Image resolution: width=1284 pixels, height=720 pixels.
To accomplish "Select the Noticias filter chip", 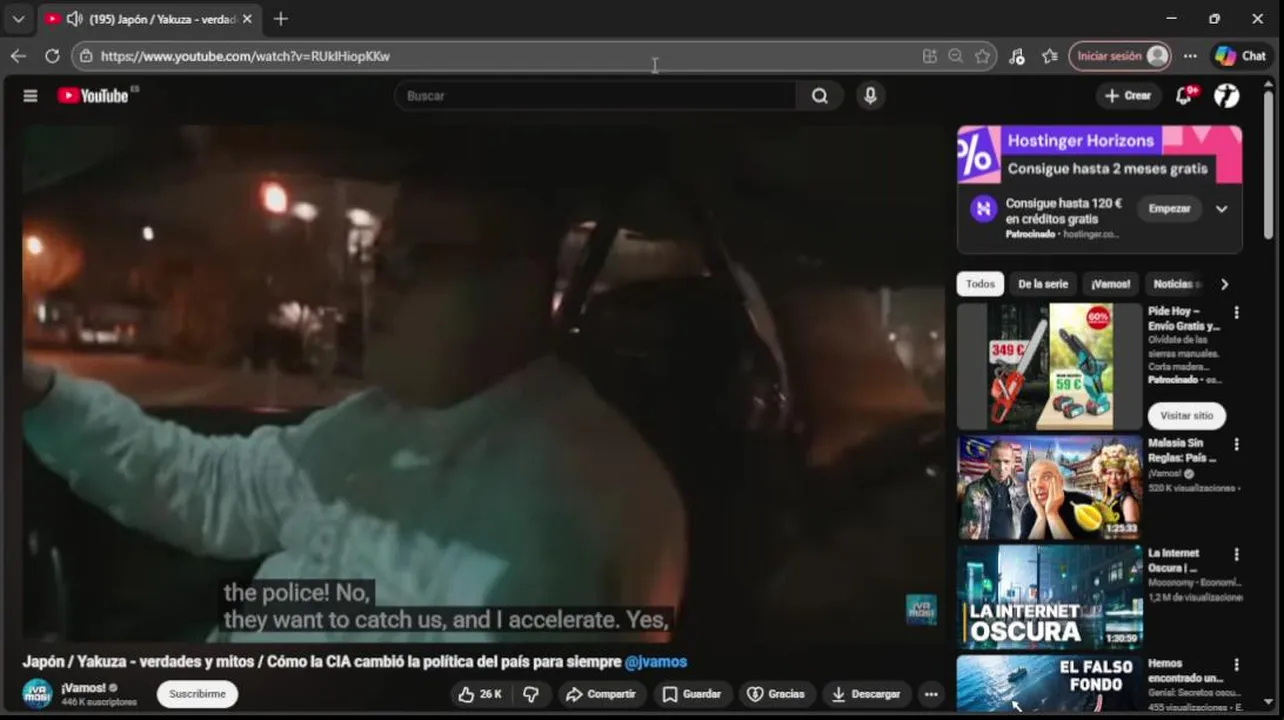I will coord(1175,284).
